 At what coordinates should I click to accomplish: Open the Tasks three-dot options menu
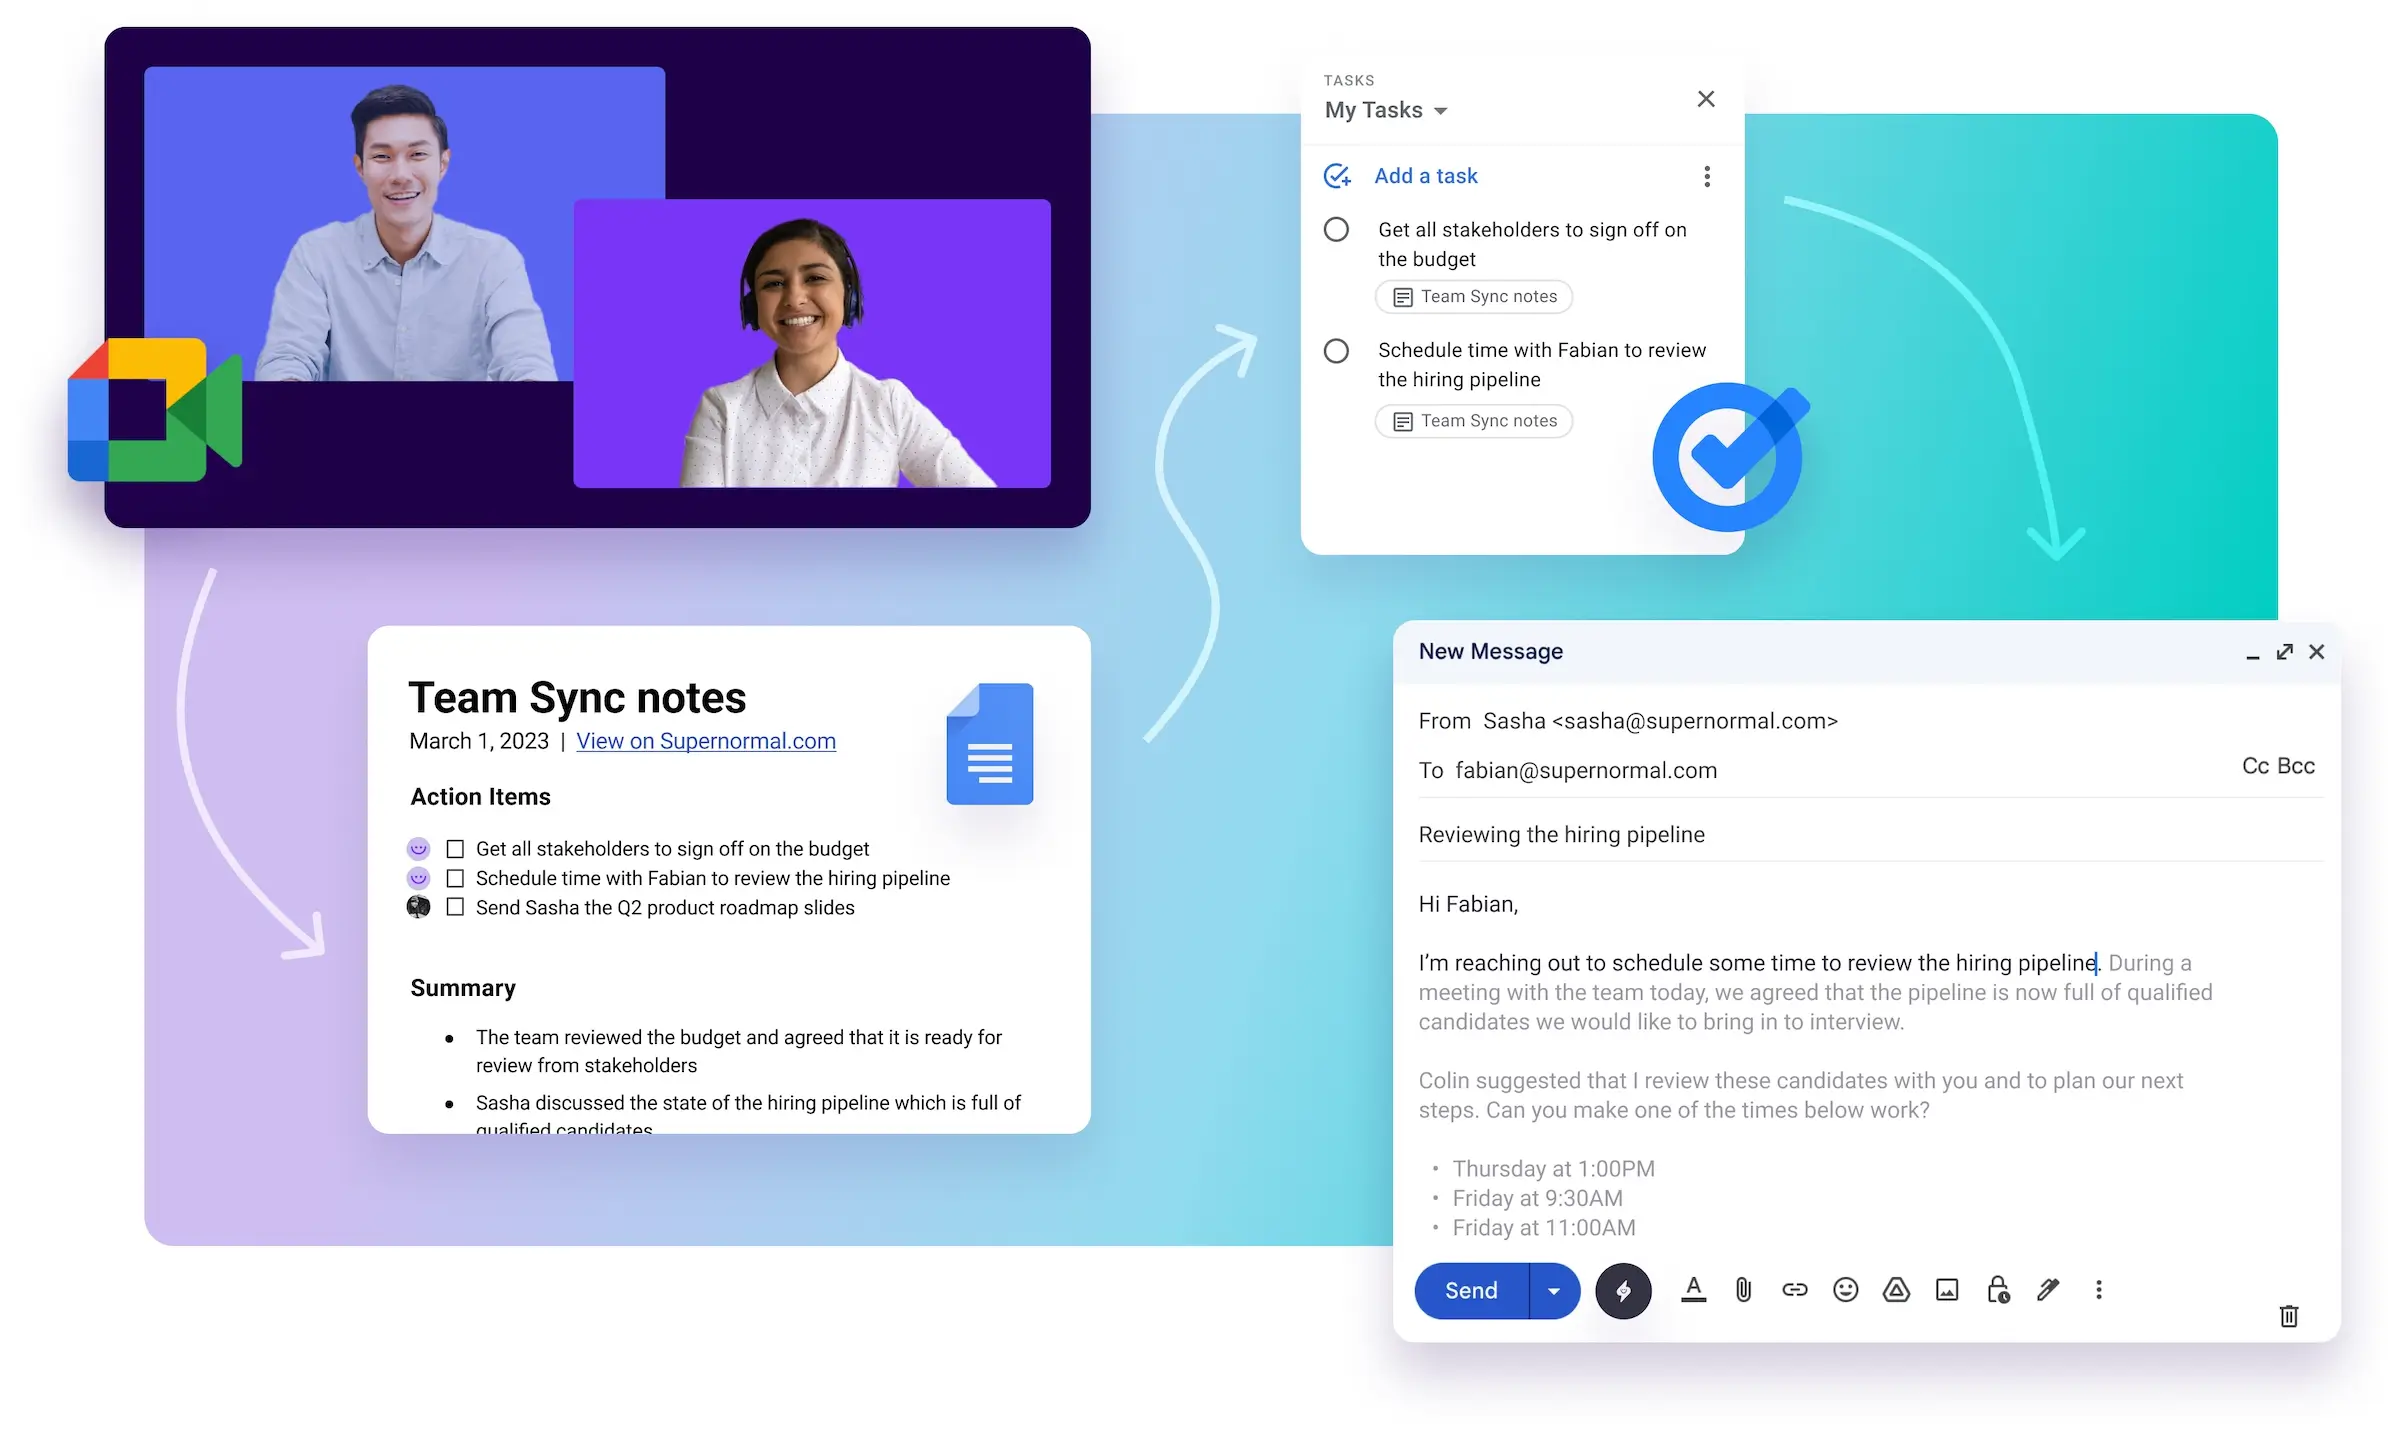coord(1707,177)
